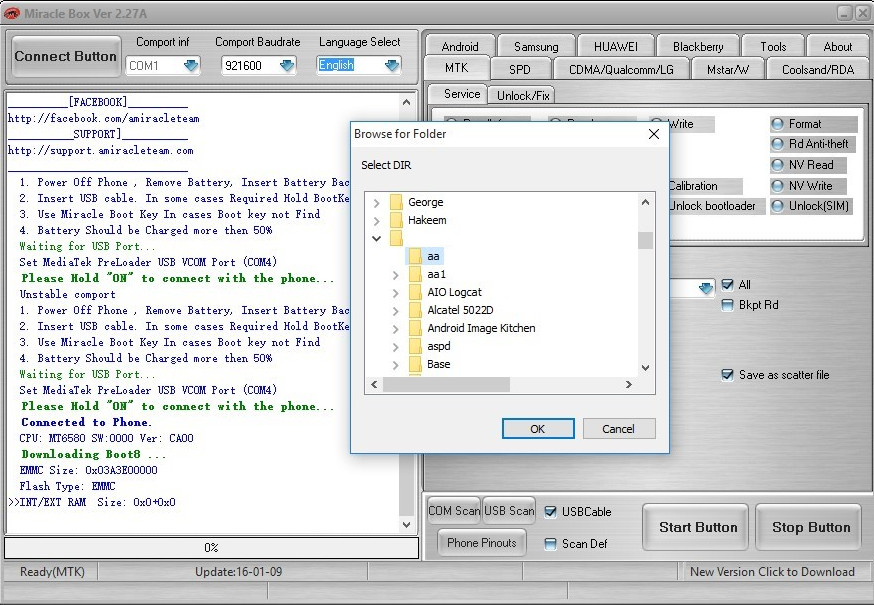Expand the Alcatel 5022D folder node
This screenshot has height=605, width=874.
(396, 310)
